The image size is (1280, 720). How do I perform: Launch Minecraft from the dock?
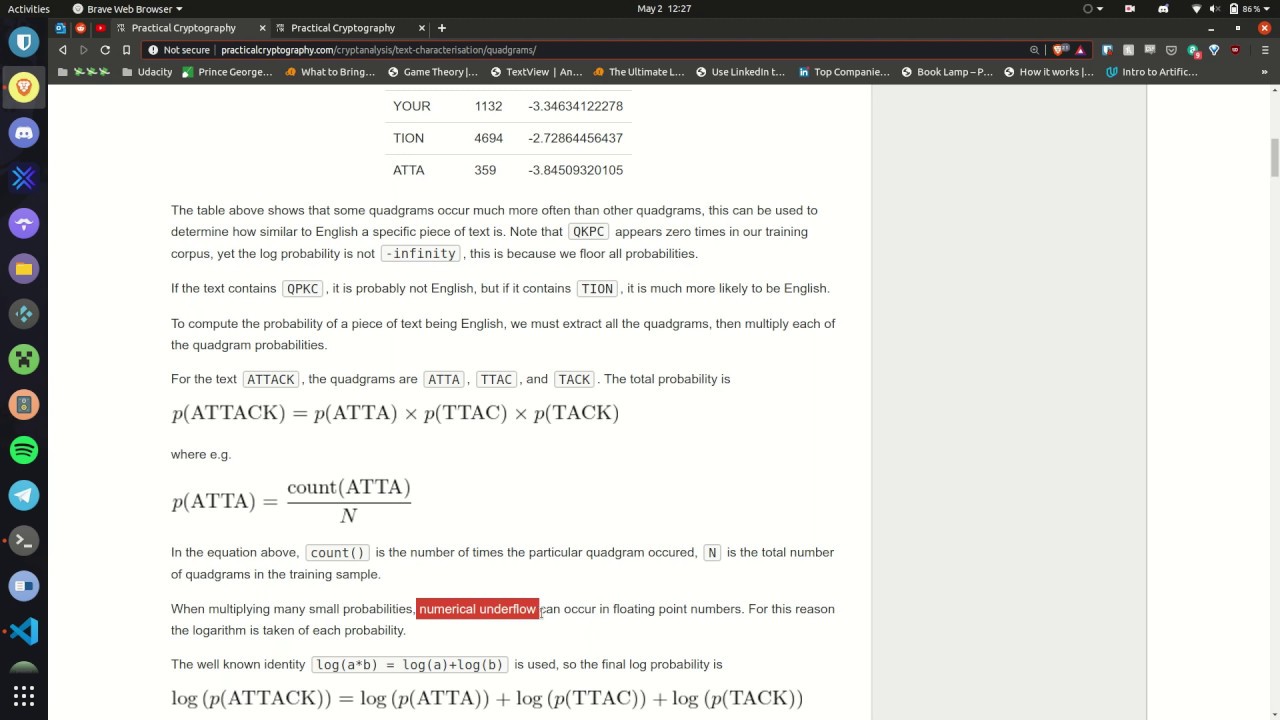tap(24, 359)
